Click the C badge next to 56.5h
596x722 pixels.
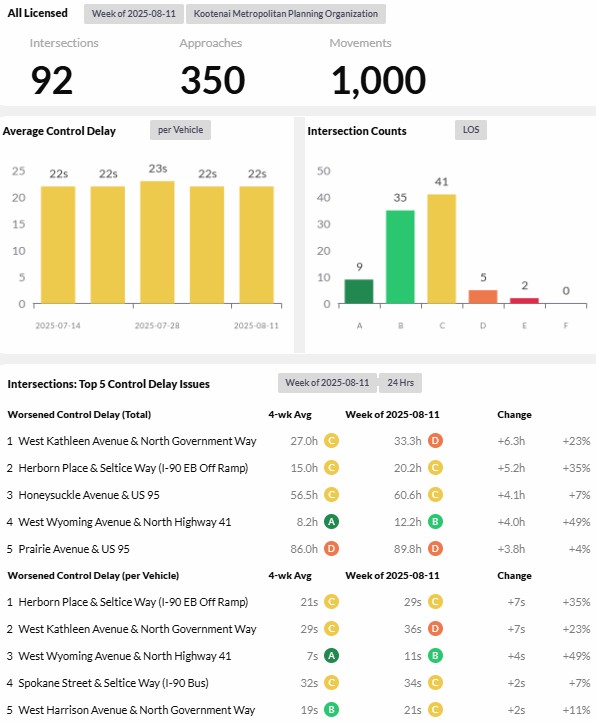pos(331,495)
